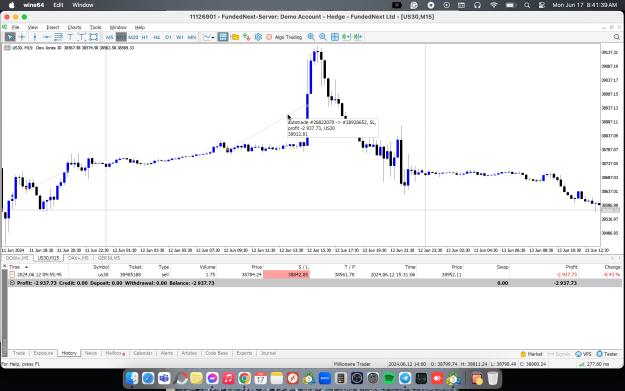Viewport: 625px width, 391px height.
Task: Open the Alerts tab
Action: coord(167,354)
